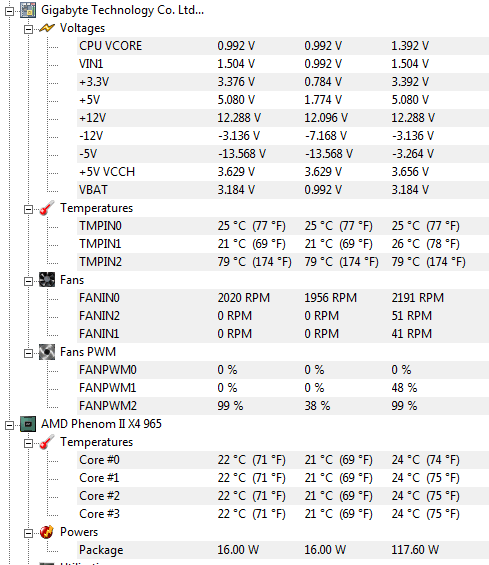Click the Voltages lightning bolt icon
Image resolution: width=489 pixels, height=565 pixels.
click(x=47, y=28)
